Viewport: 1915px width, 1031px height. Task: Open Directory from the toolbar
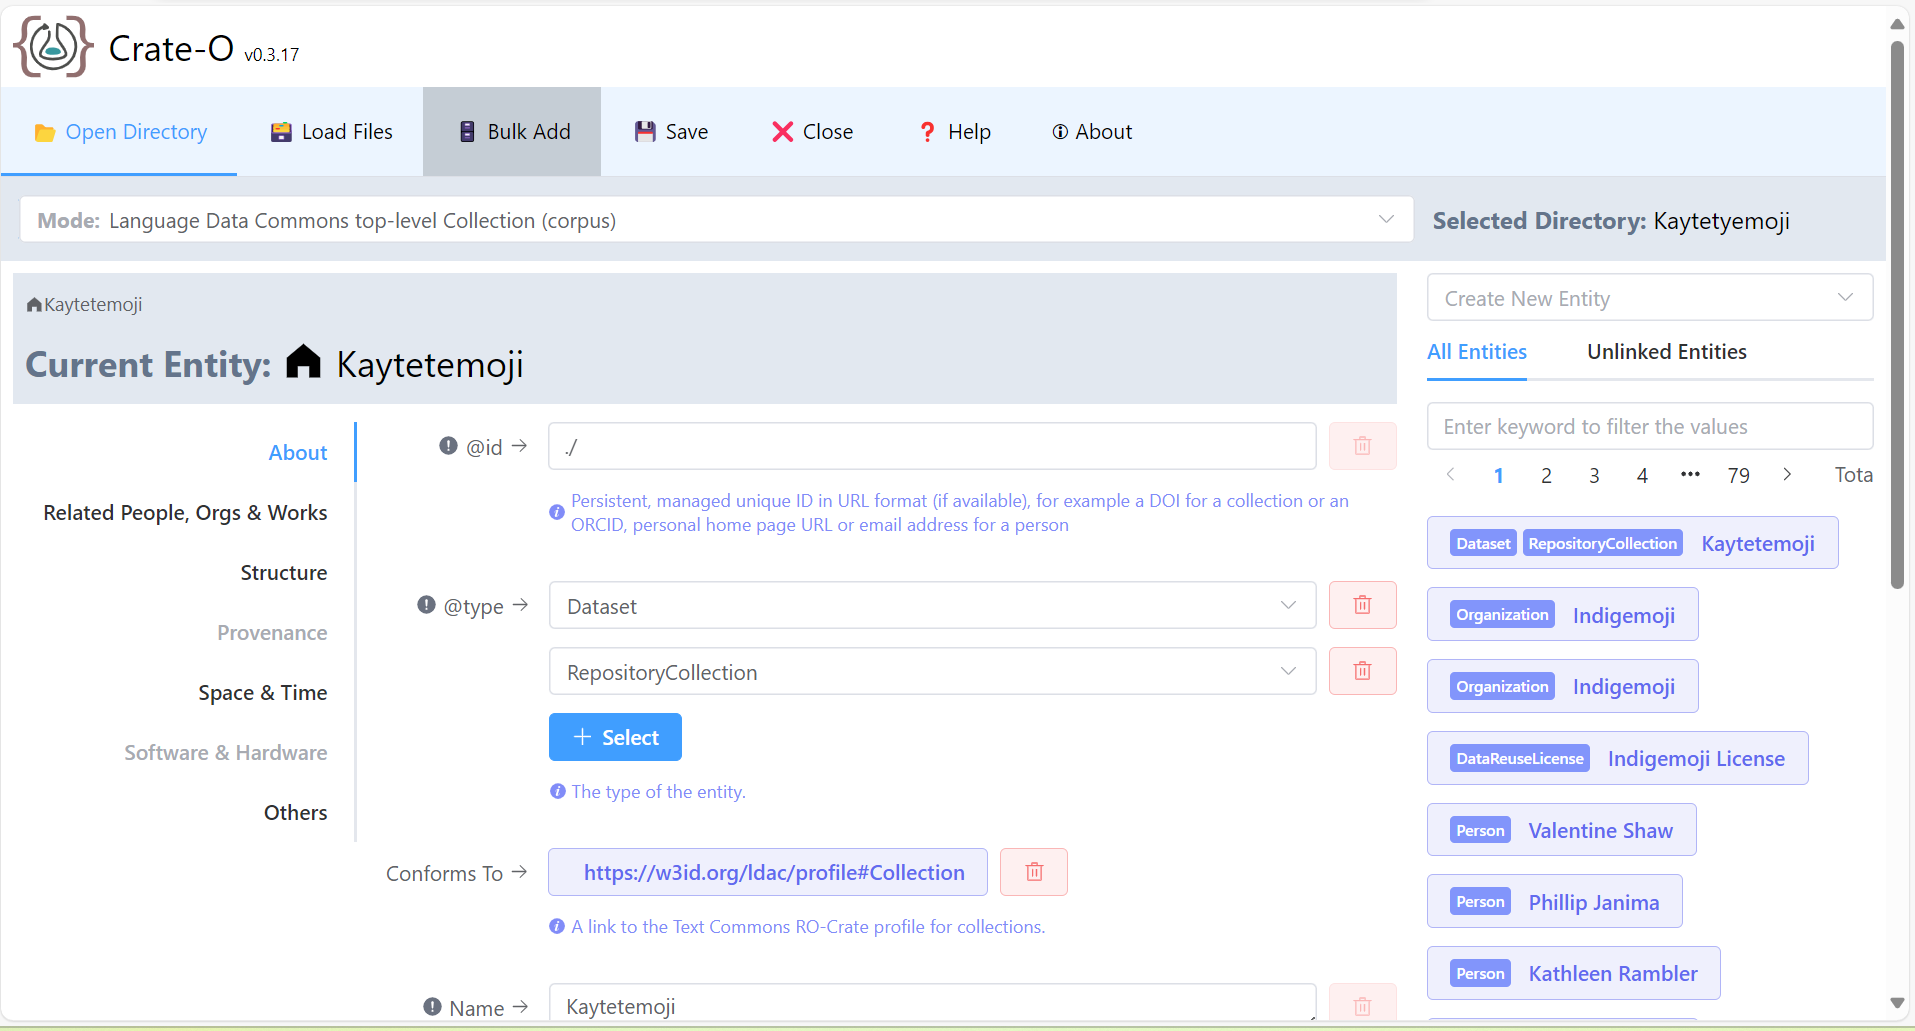click(120, 132)
